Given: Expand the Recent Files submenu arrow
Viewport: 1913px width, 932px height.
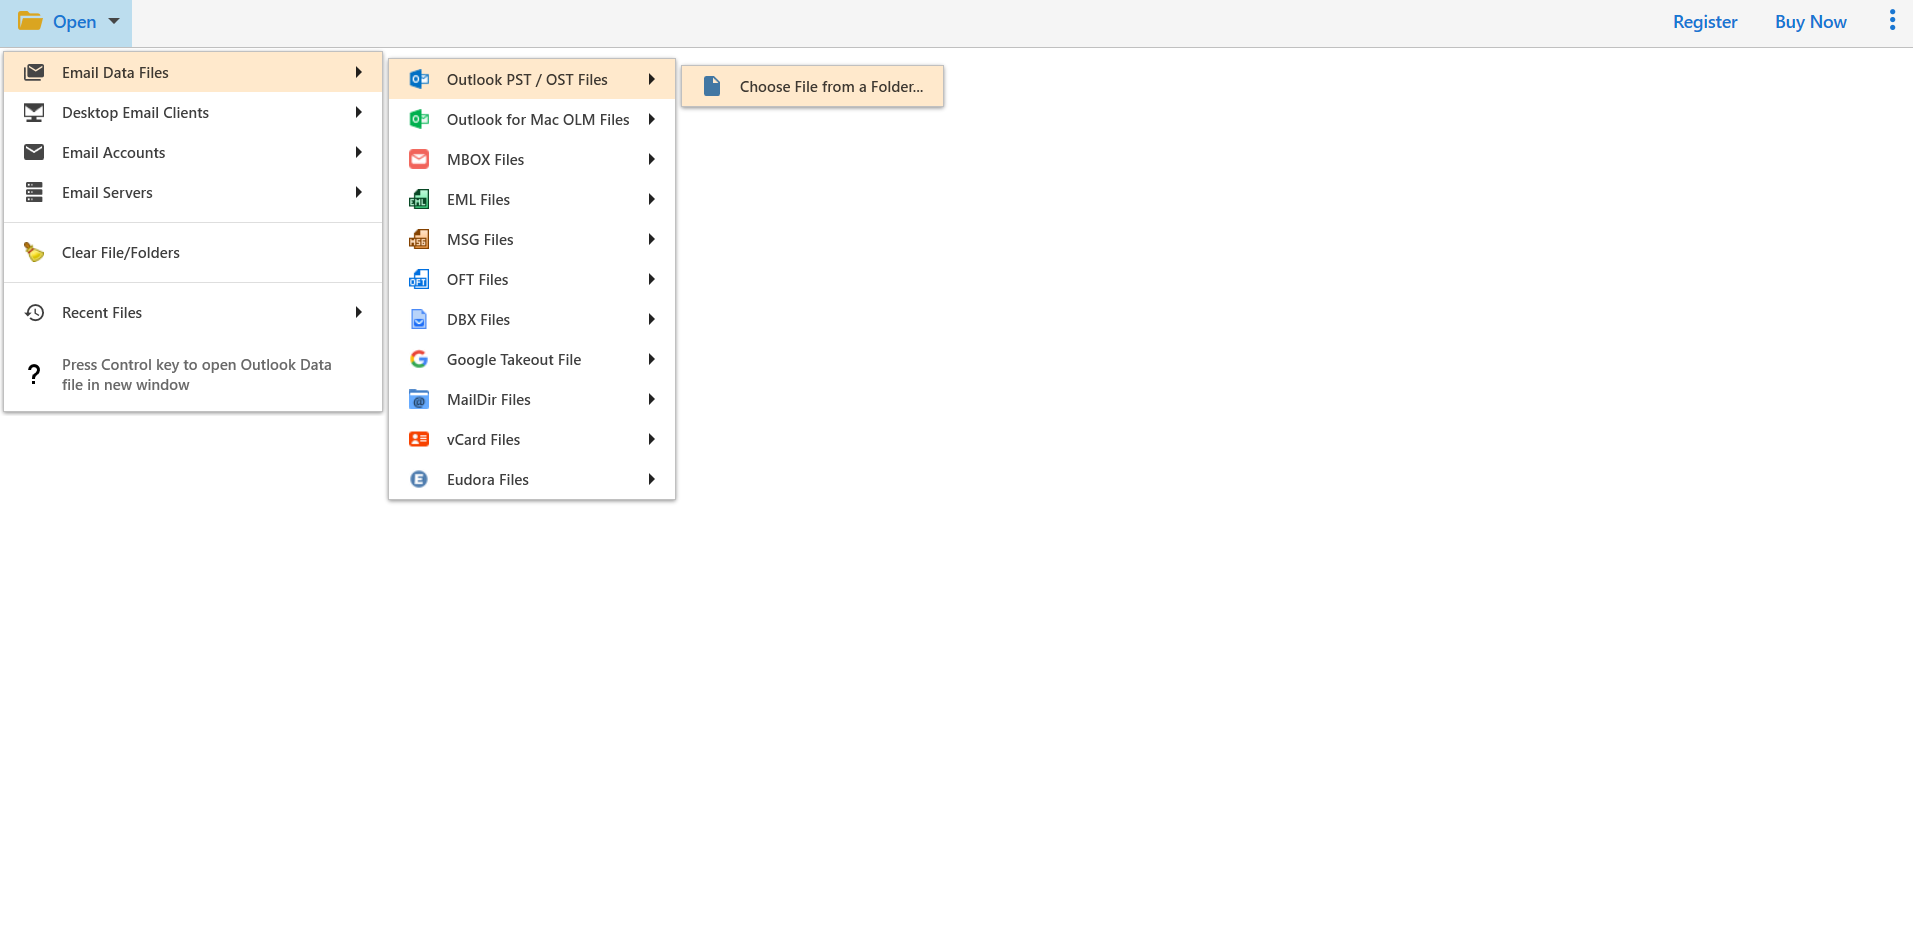Looking at the screenshot, I should pos(358,312).
